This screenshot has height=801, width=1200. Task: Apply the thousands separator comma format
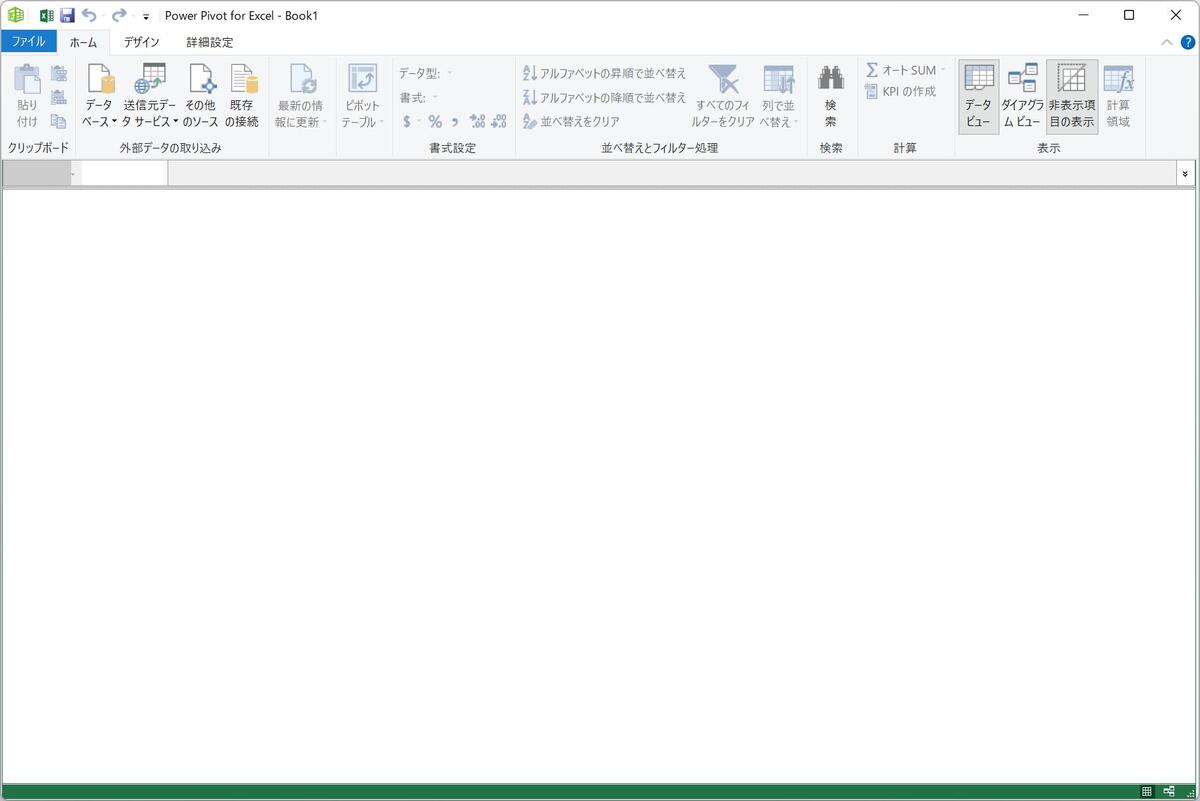tap(455, 121)
